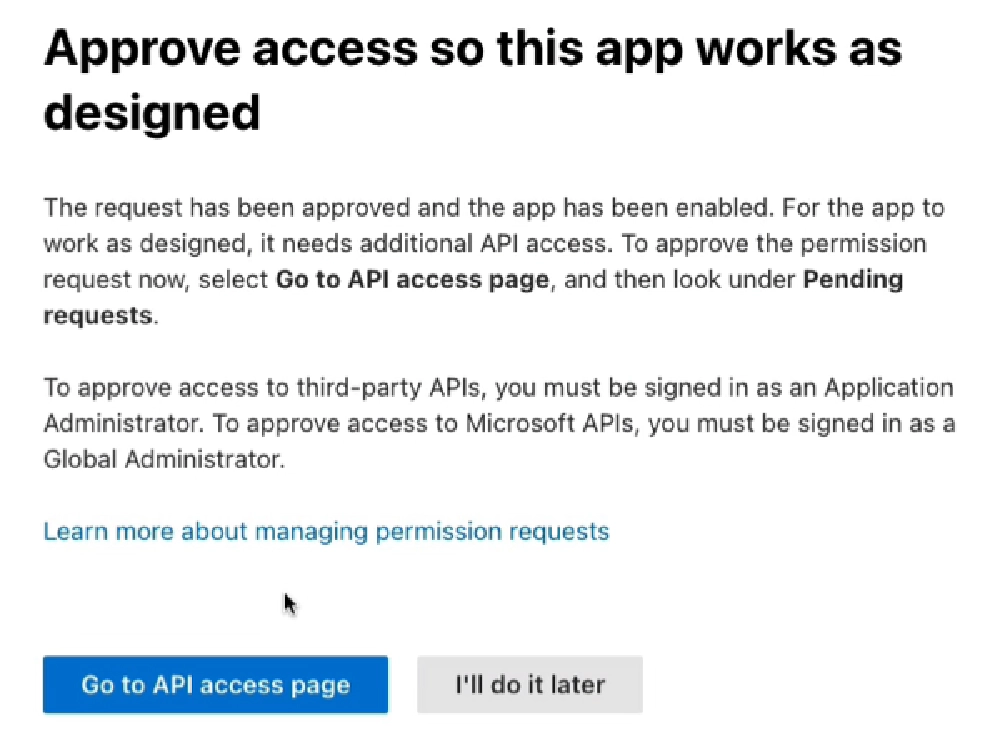1000x730 pixels.
Task: Open Learn more about managing permission requests link
Action: 325,531
